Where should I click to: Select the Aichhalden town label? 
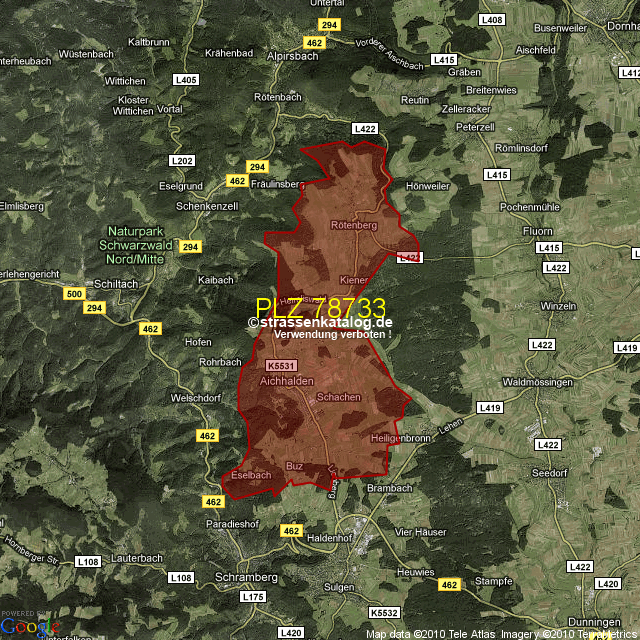[287, 382]
